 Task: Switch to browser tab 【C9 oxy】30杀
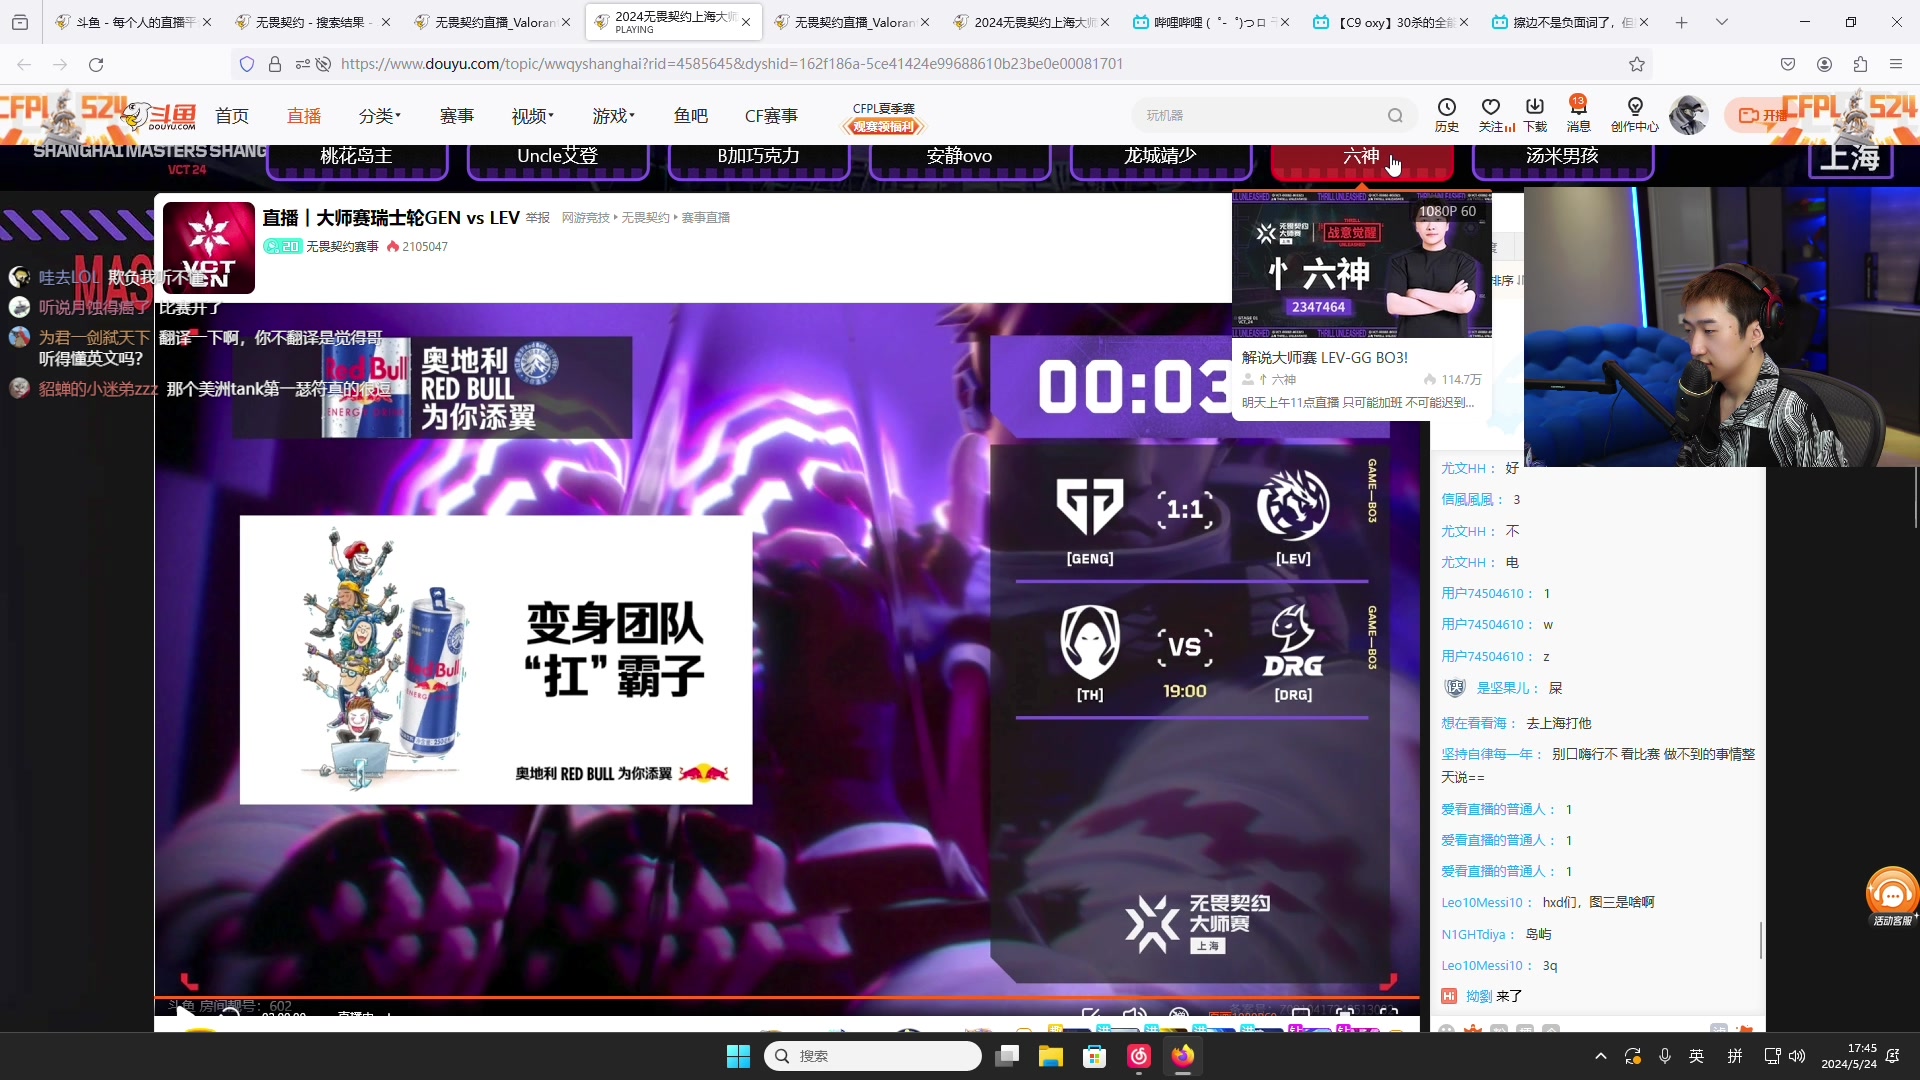tap(1391, 22)
